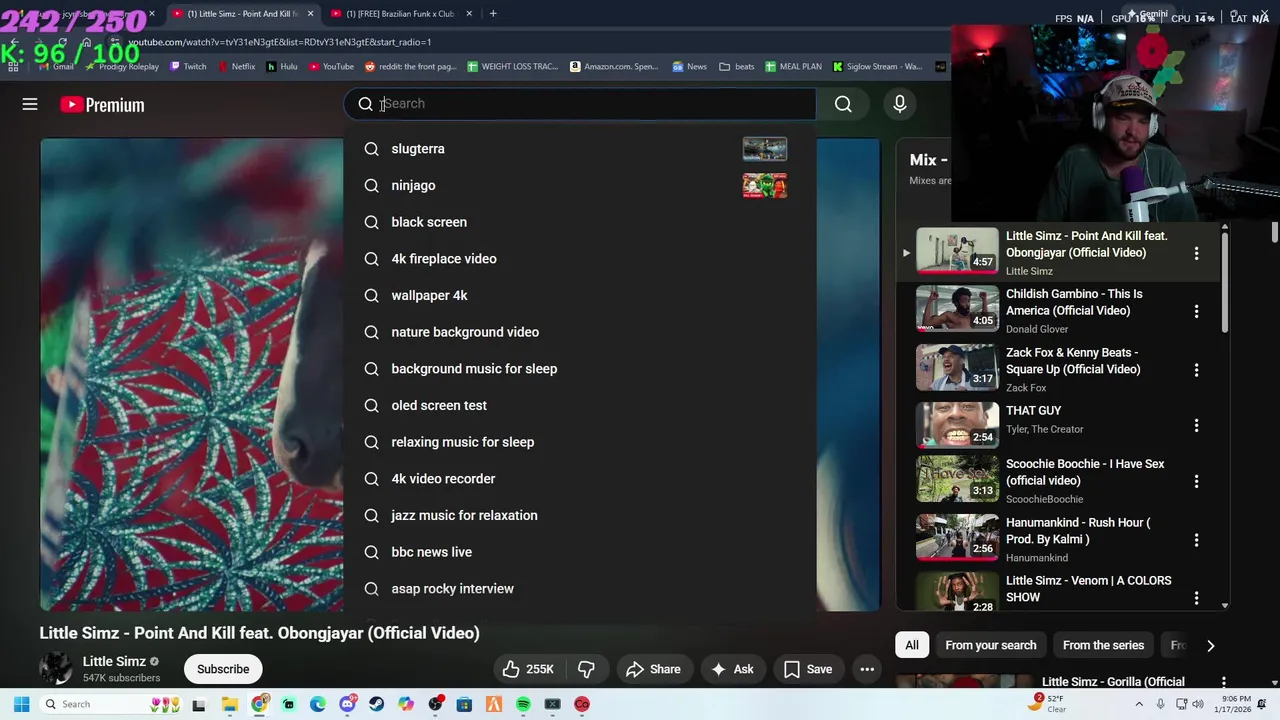Select the 'From your search' chip
This screenshot has height=720, width=1280.
pos(991,645)
